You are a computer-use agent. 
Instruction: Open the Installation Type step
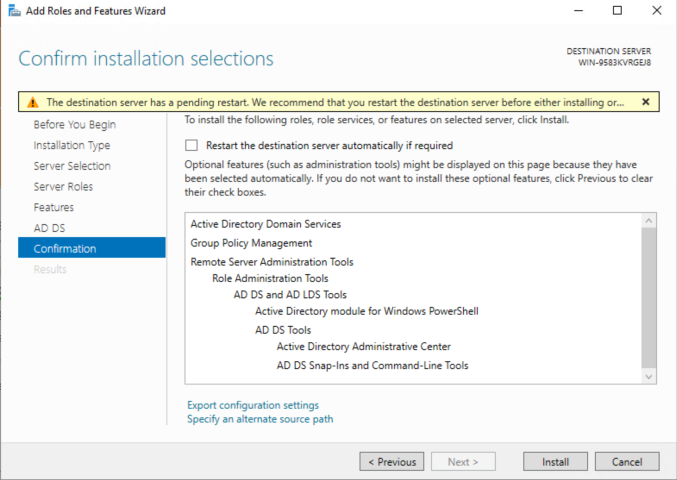pyautogui.click(x=72, y=145)
